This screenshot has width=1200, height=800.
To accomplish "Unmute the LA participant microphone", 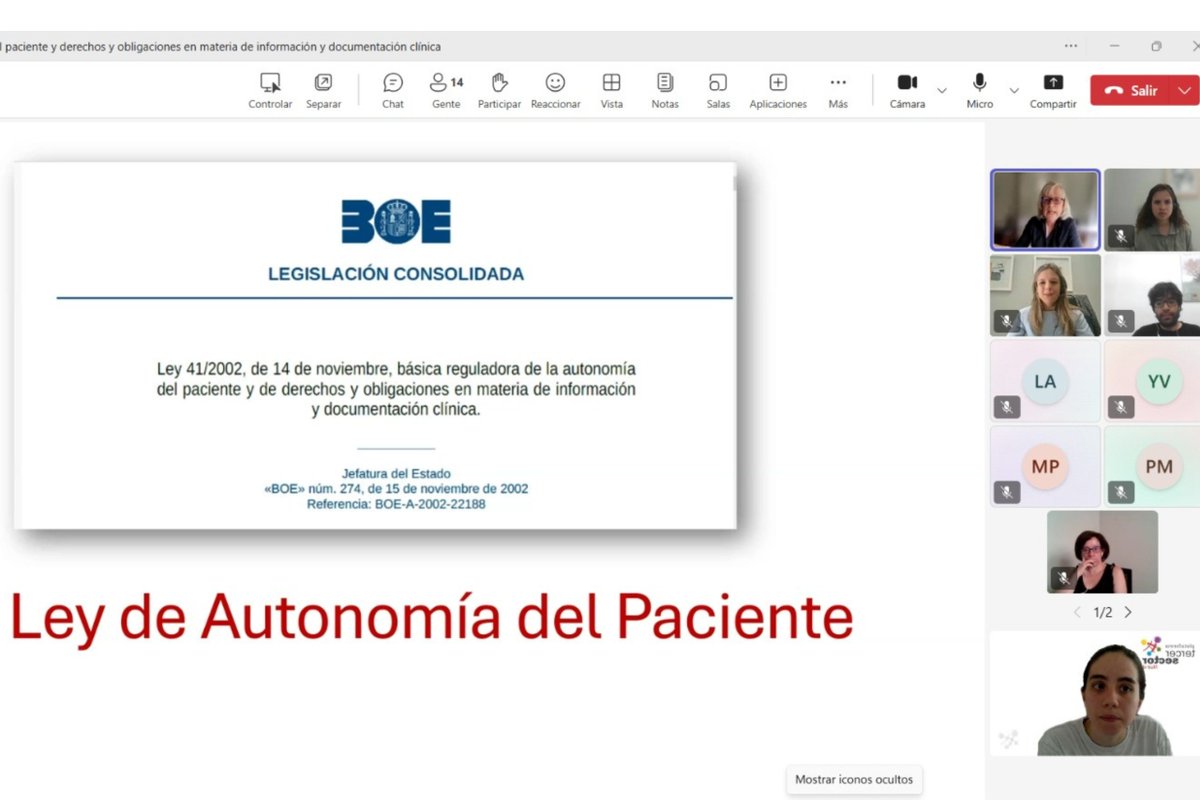I will (x=1005, y=407).
